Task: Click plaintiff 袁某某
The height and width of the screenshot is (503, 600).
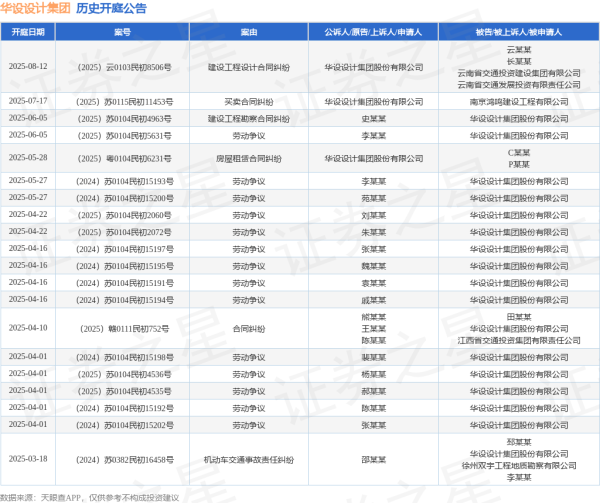Action: click(373, 283)
